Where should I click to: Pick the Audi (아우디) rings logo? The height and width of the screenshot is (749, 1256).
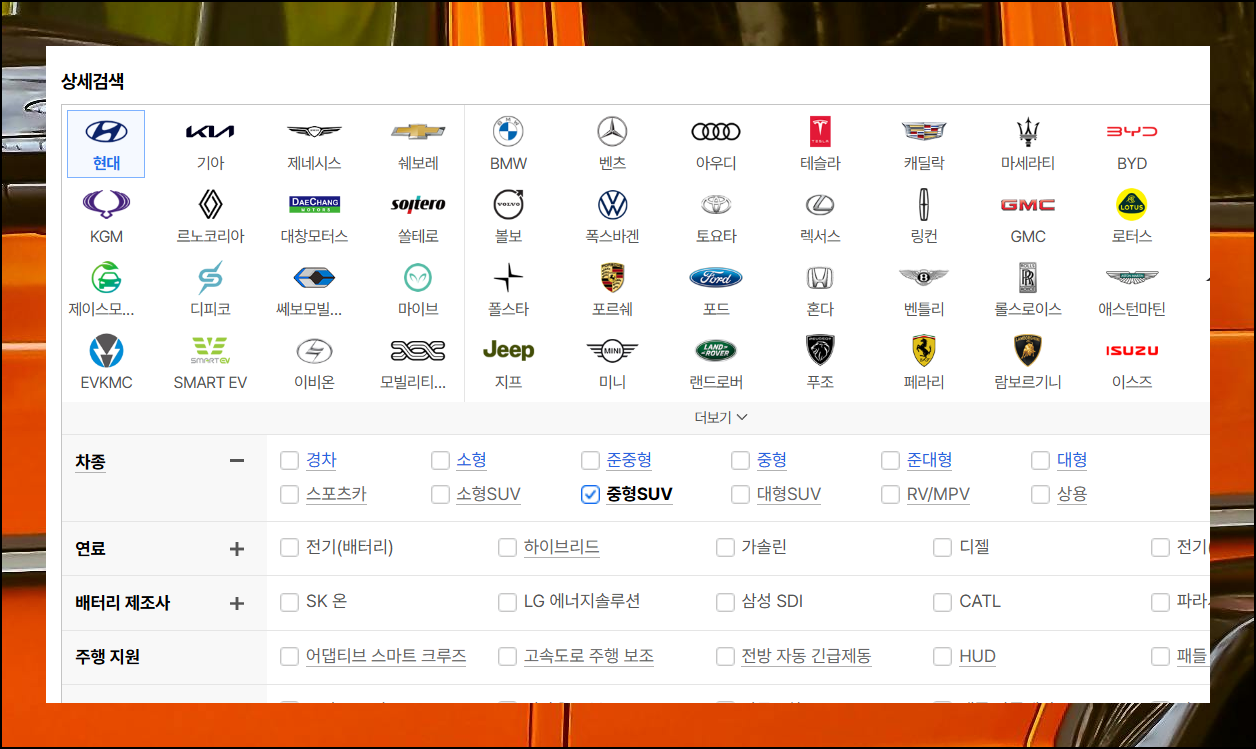point(716,132)
